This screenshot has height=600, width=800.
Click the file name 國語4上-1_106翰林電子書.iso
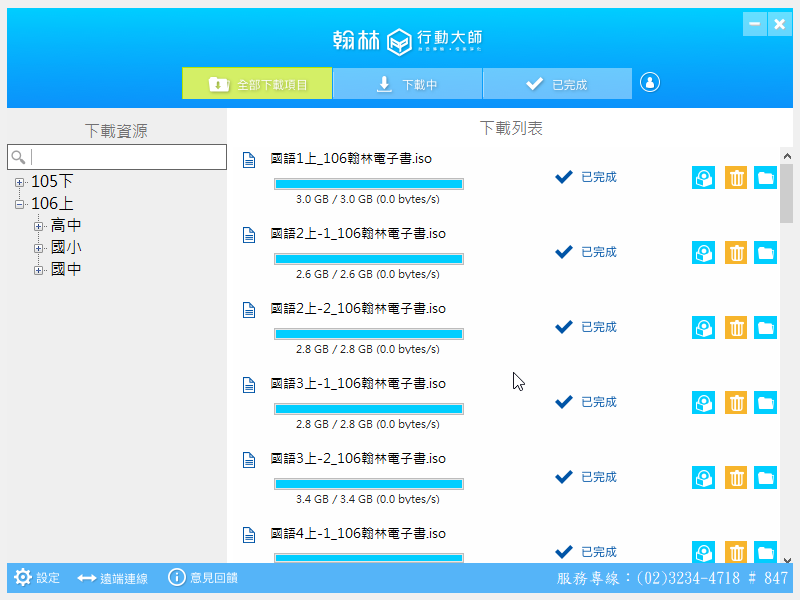click(x=358, y=534)
